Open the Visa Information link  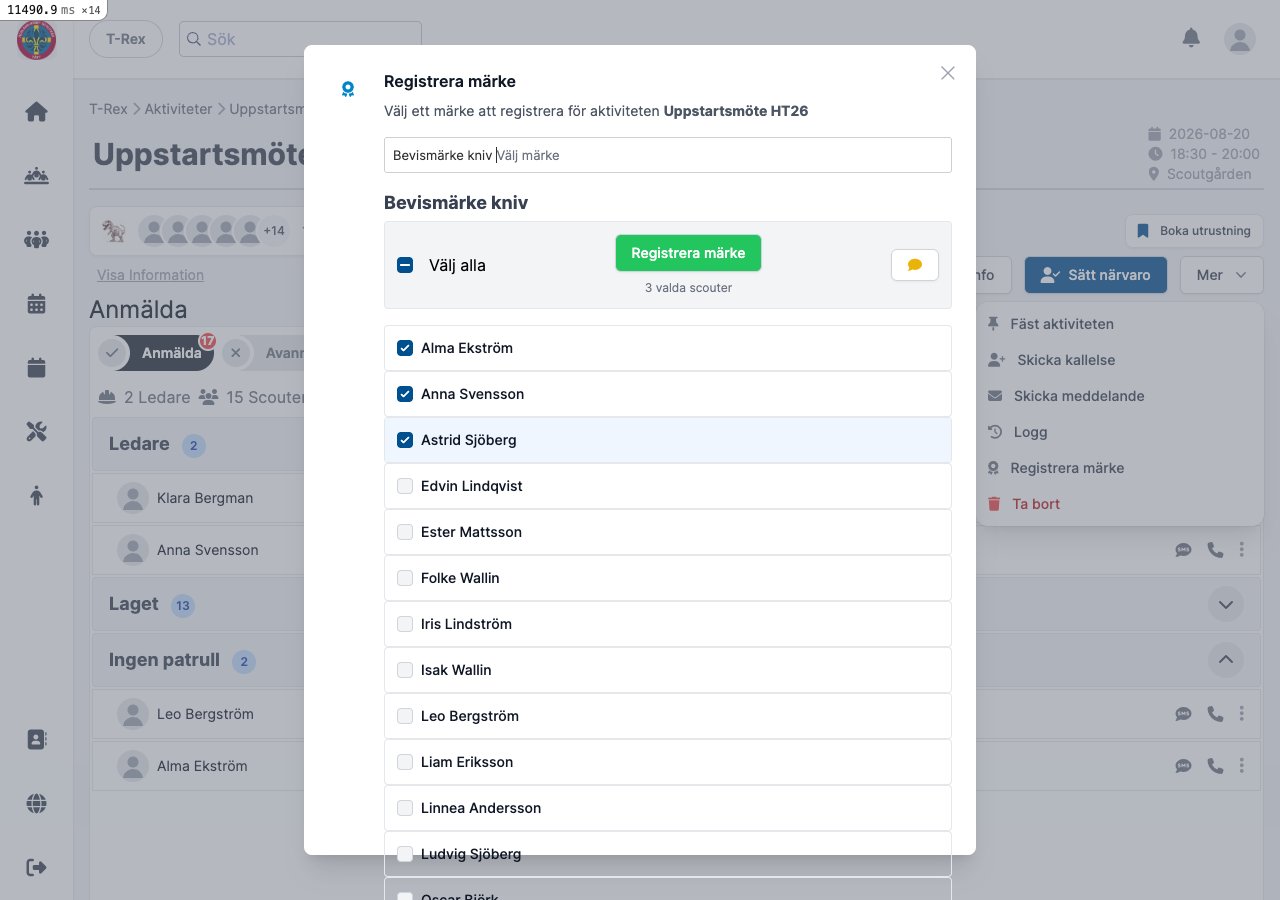(x=150, y=275)
